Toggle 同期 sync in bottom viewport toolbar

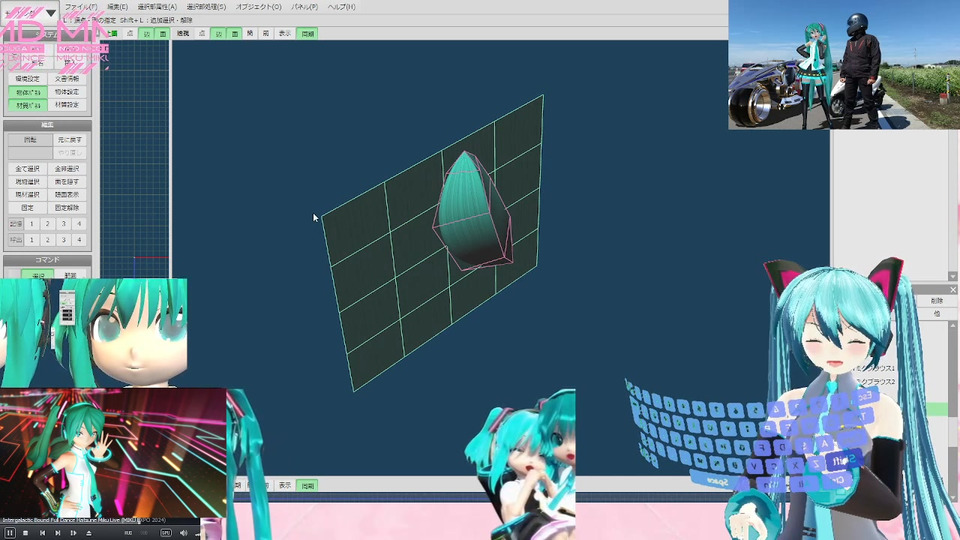tap(307, 485)
